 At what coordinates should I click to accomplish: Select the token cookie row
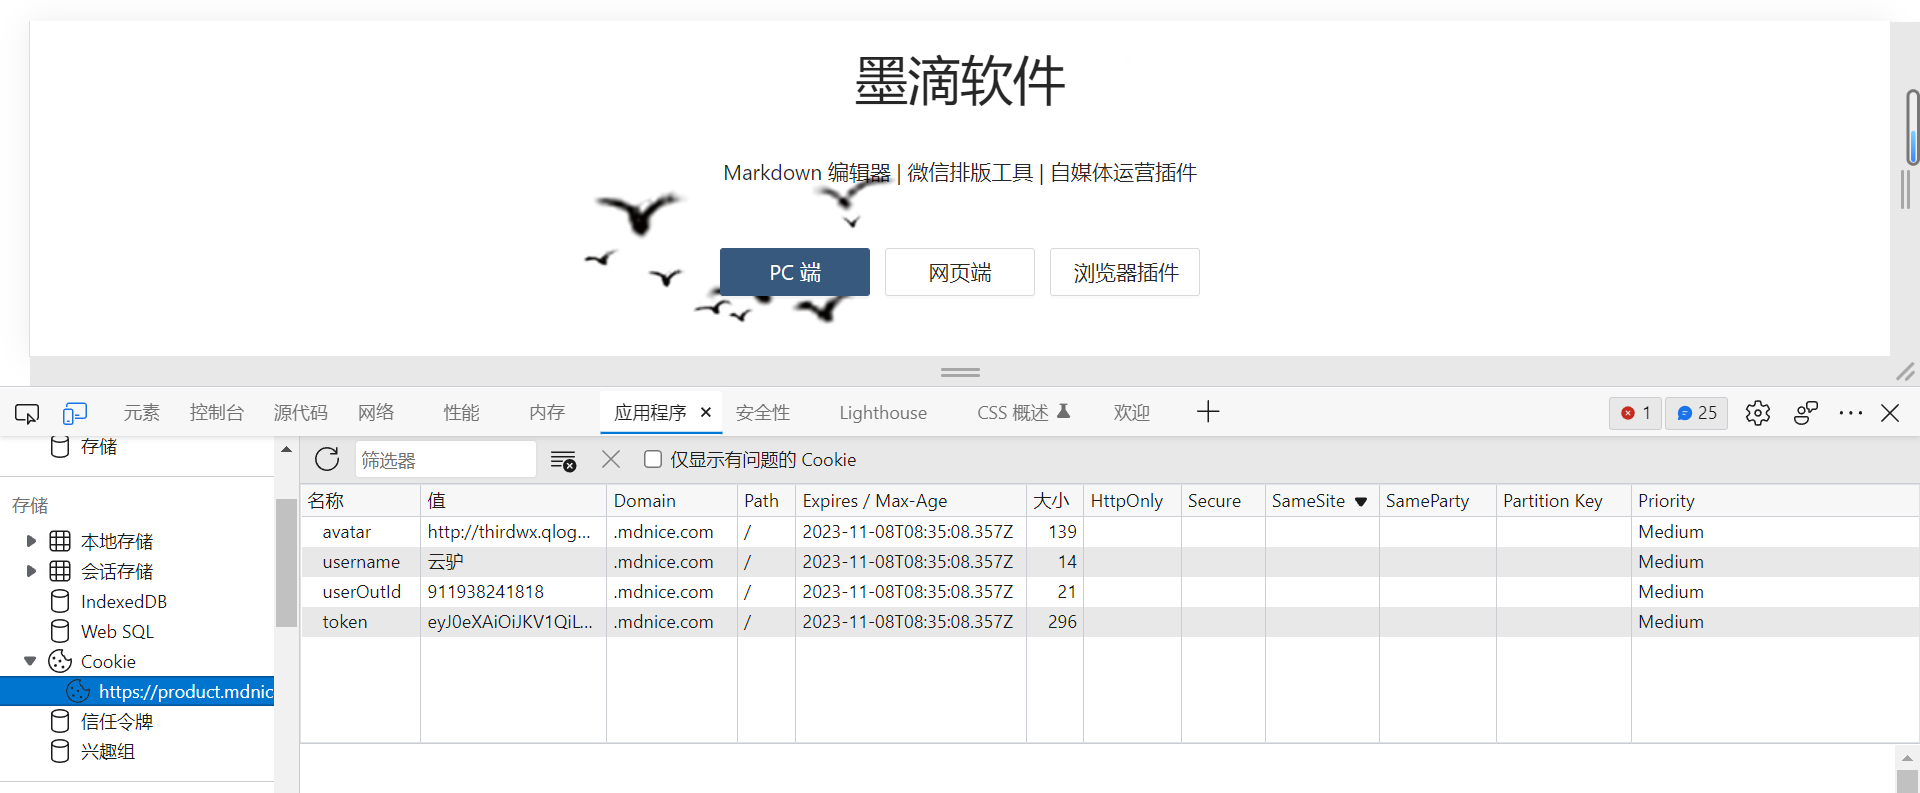pyautogui.click(x=1110, y=622)
